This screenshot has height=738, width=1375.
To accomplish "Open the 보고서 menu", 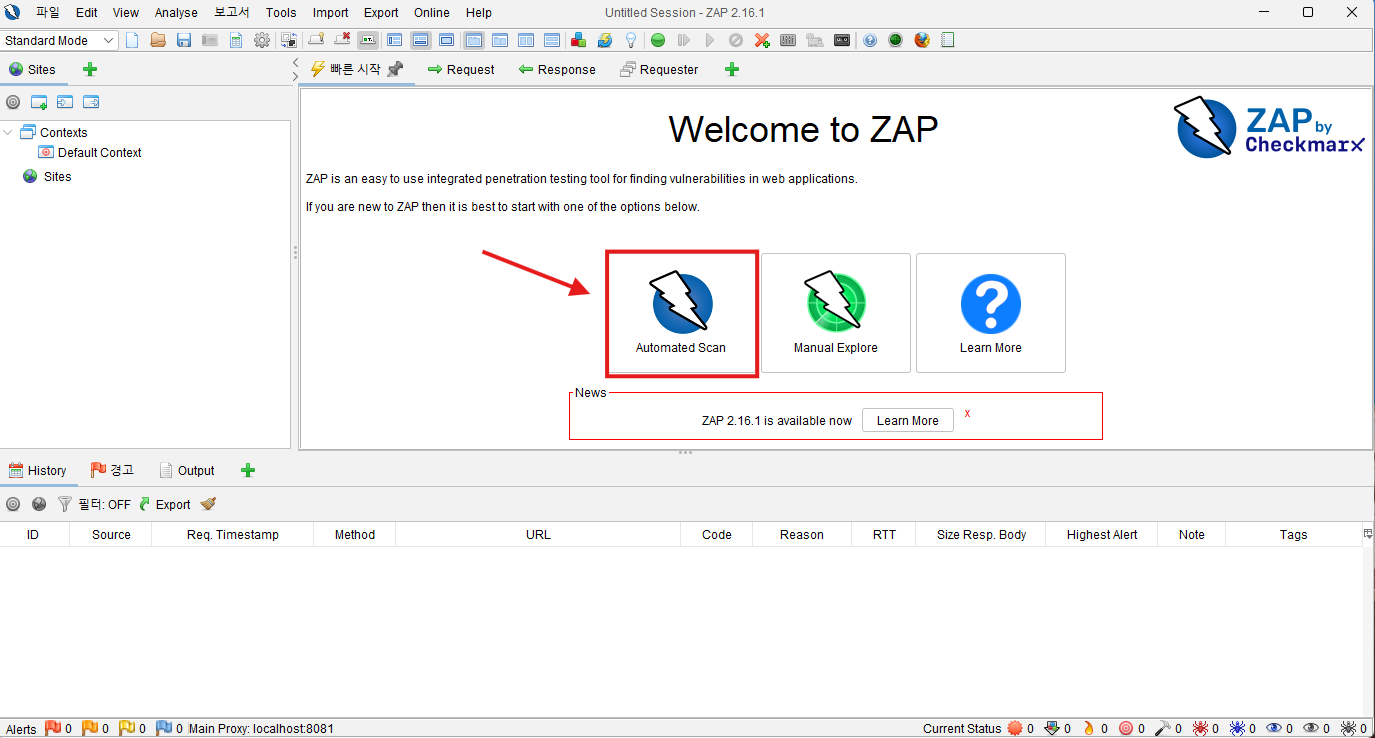I will click(x=232, y=13).
